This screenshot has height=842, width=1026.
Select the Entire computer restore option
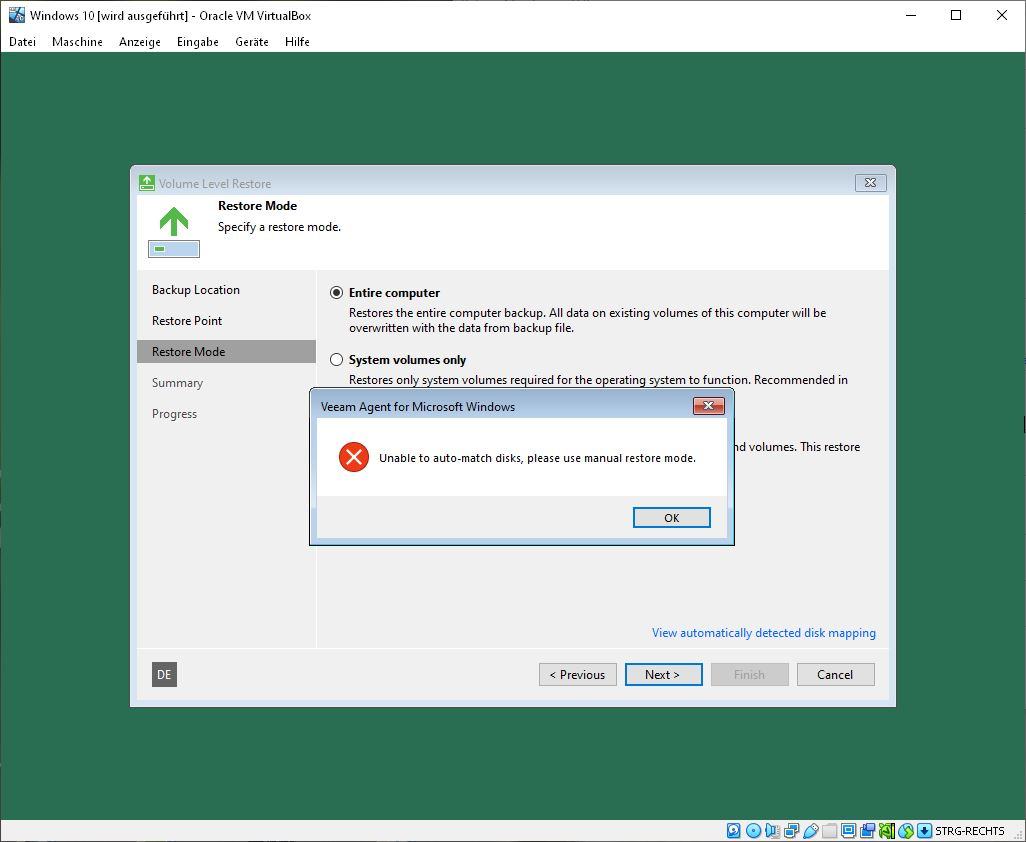[336, 292]
